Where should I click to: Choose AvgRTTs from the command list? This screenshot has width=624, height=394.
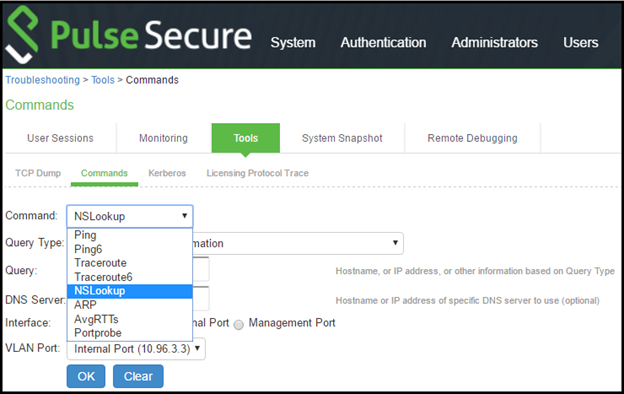[x=130, y=319]
